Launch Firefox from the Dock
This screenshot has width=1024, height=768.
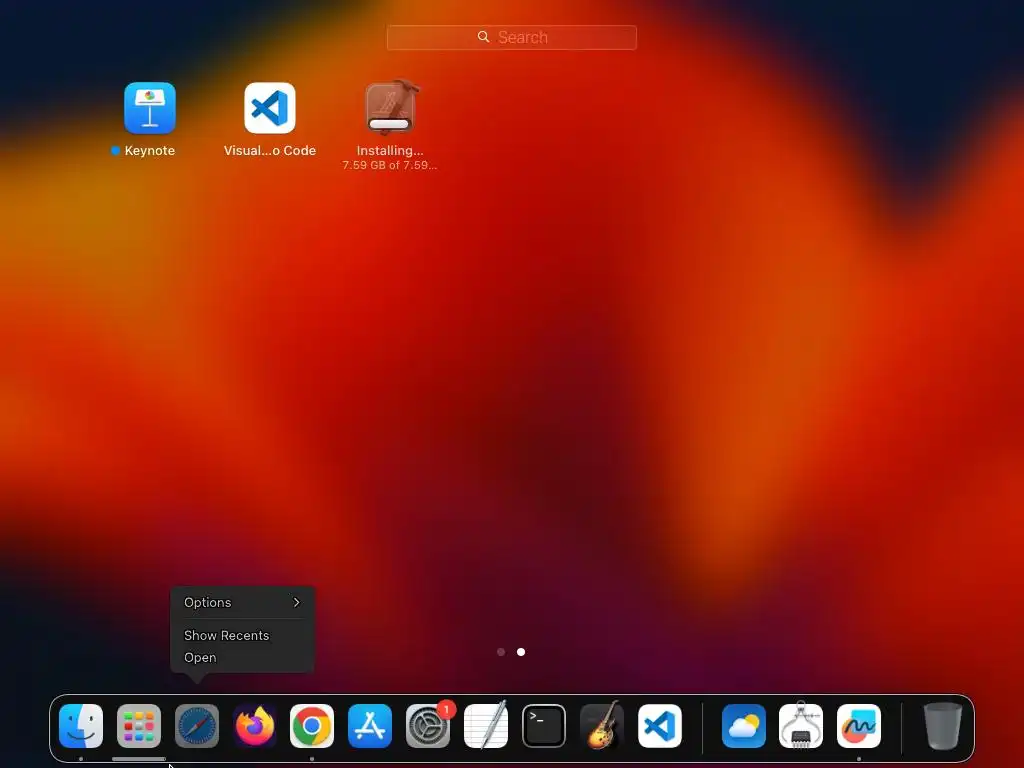pyautogui.click(x=255, y=726)
